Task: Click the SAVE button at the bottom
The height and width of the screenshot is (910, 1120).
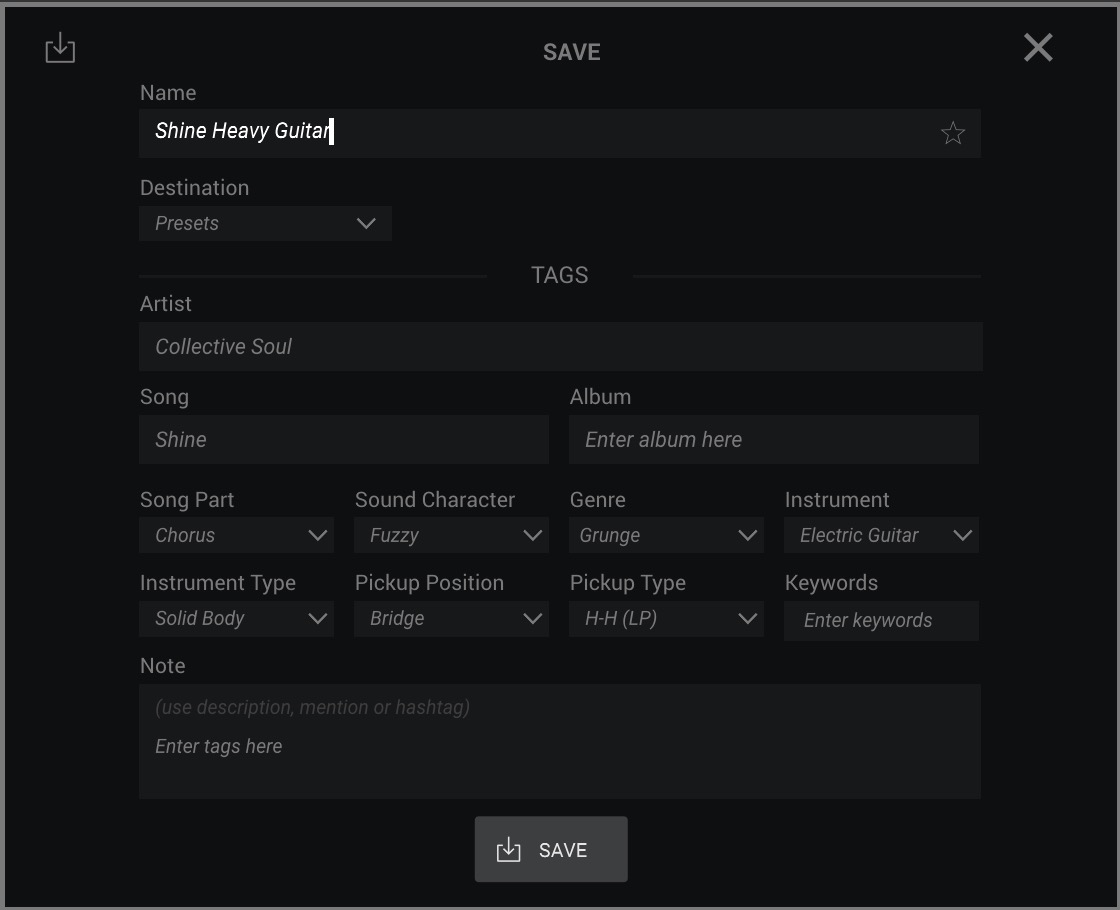Action: (551, 849)
